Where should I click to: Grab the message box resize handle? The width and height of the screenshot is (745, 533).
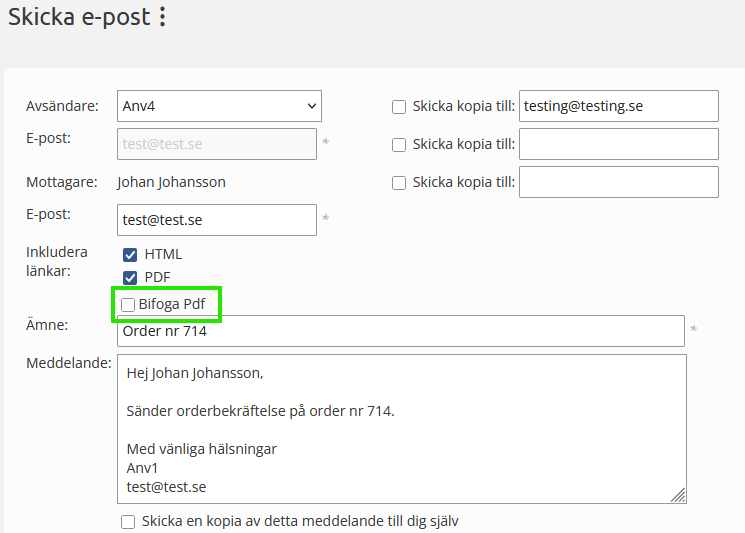(678, 494)
